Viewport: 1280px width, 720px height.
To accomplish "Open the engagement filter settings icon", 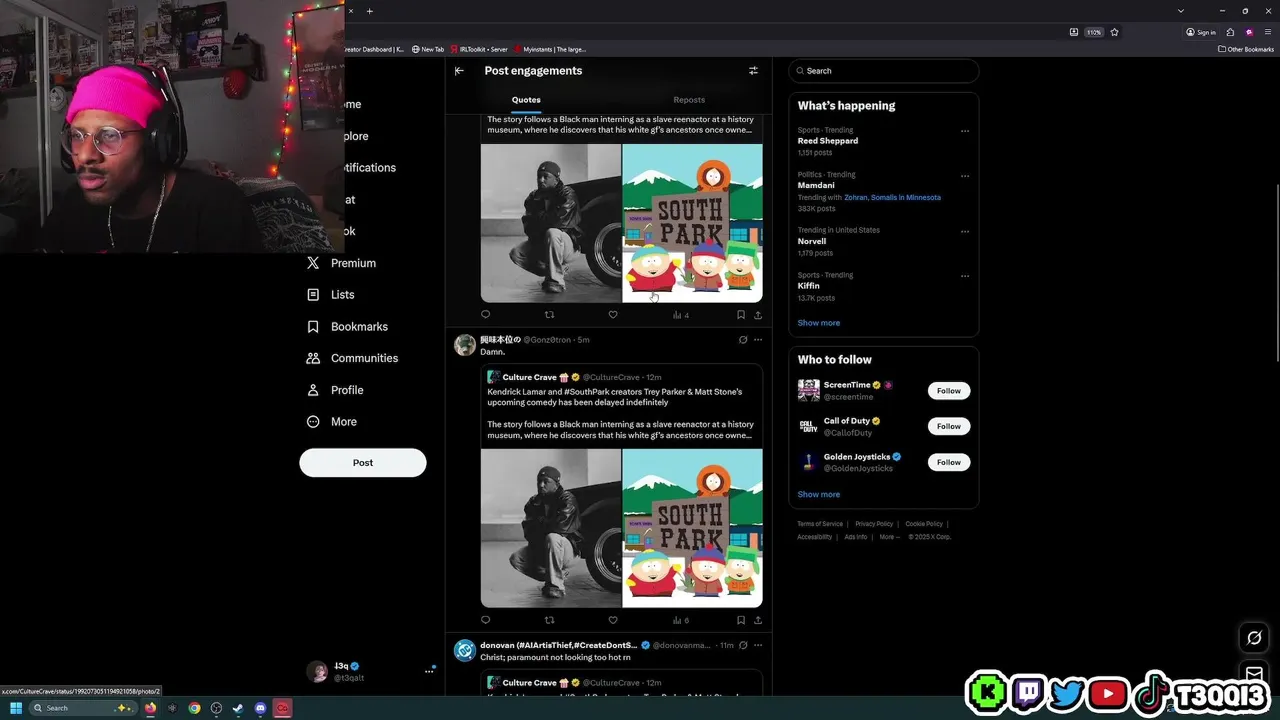I will 753,71.
